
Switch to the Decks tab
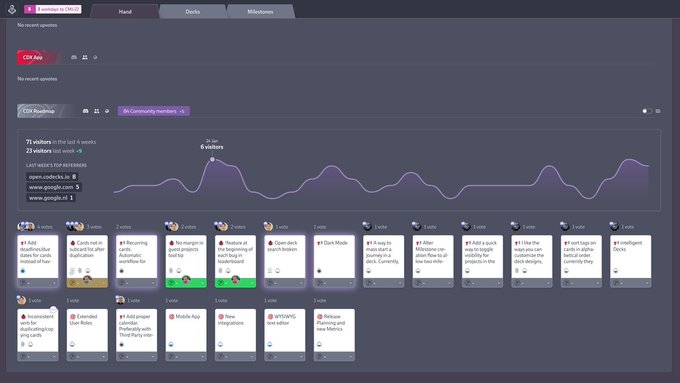tap(193, 12)
